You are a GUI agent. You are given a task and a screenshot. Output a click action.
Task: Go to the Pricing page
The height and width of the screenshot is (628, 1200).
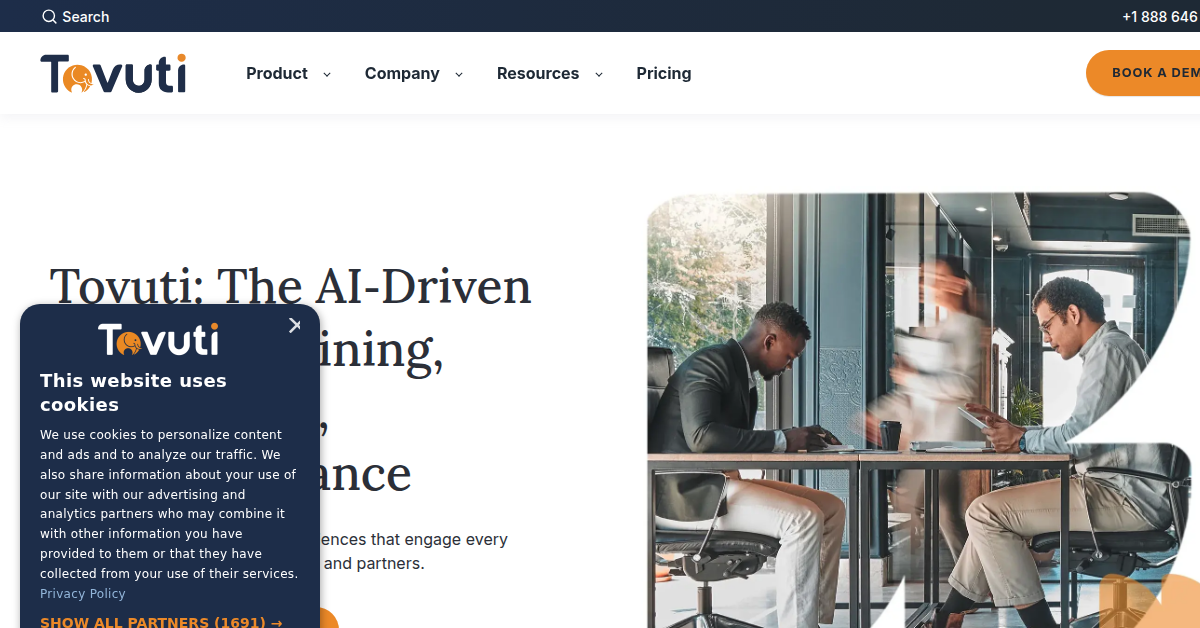click(x=664, y=73)
